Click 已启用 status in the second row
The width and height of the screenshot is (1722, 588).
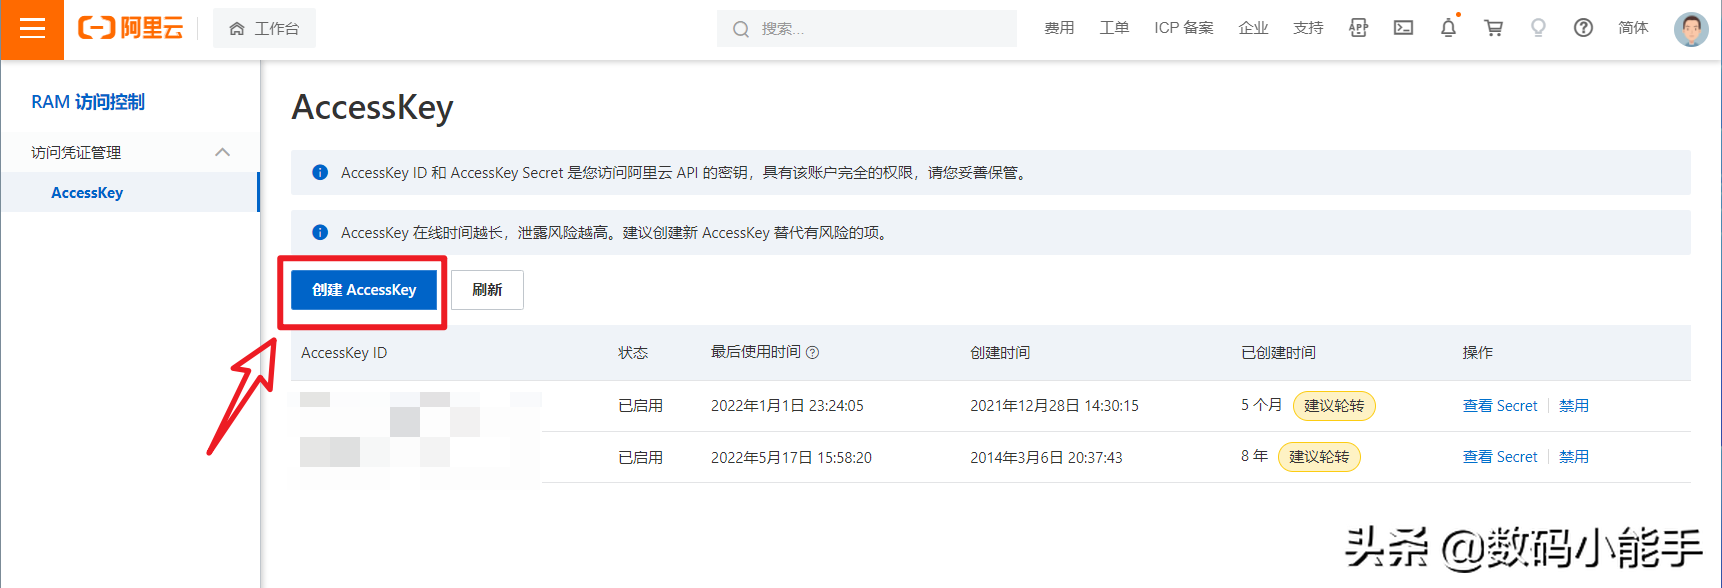(640, 457)
